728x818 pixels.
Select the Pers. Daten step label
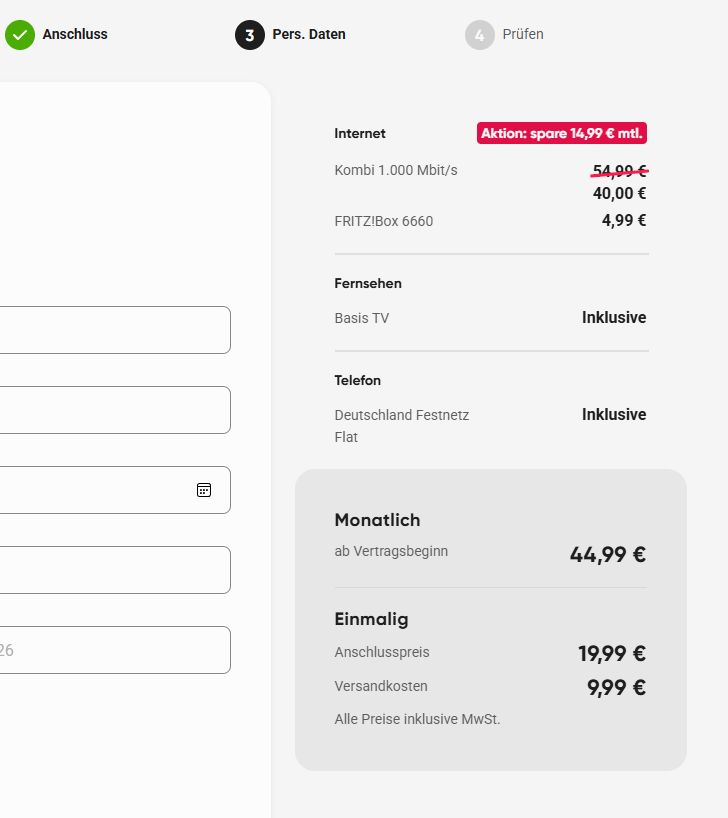(309, 35)
